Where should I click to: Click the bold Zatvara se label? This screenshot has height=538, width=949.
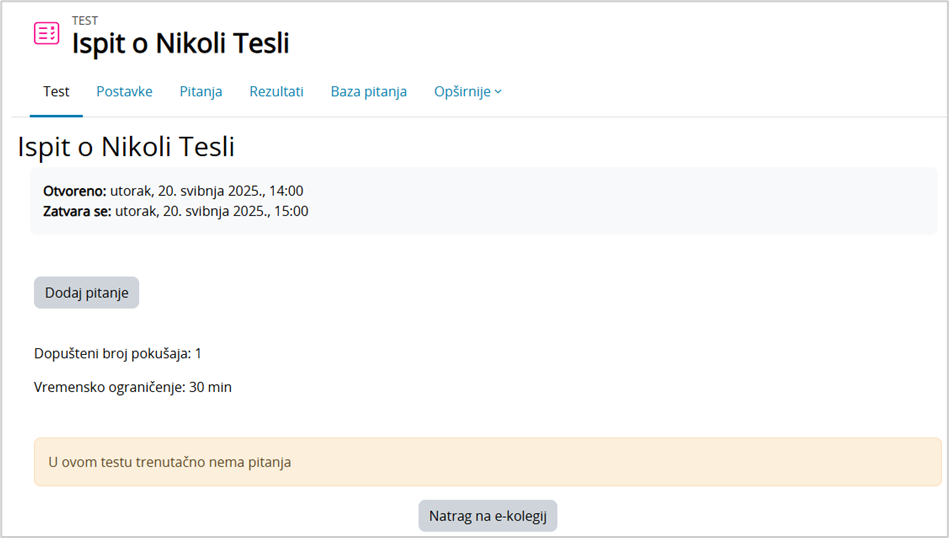point(77,211)
